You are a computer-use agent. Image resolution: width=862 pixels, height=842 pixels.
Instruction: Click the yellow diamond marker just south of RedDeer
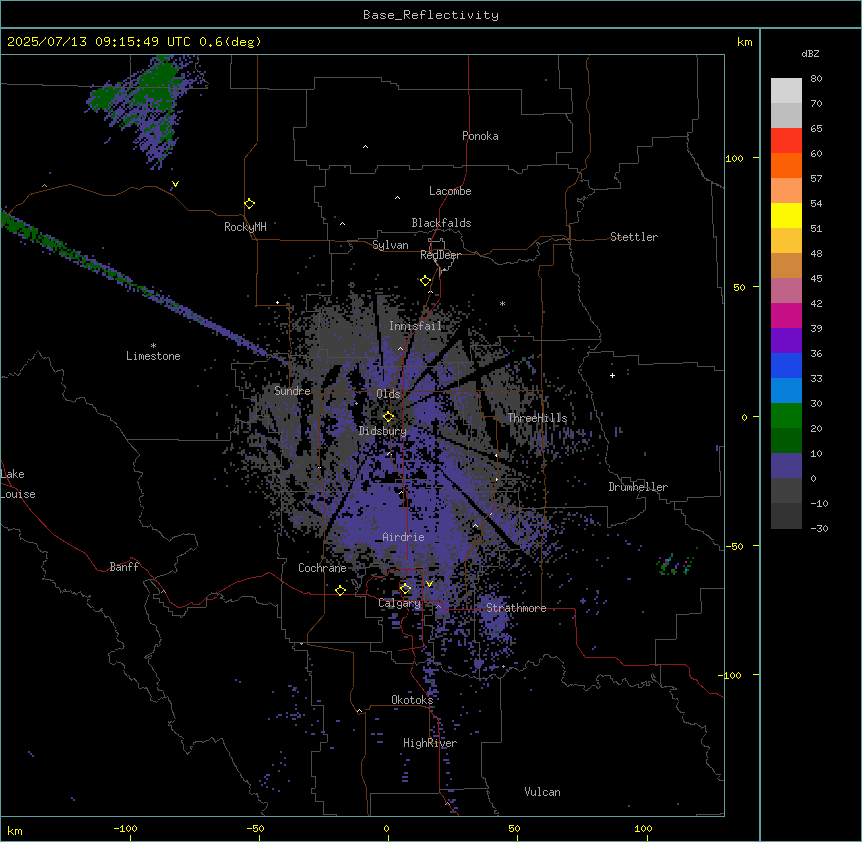pos(425,281)
